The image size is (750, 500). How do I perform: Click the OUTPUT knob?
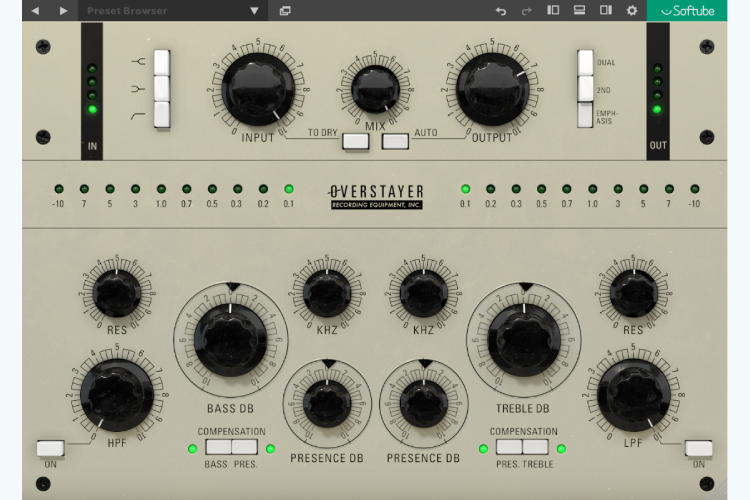pos(493,89)
